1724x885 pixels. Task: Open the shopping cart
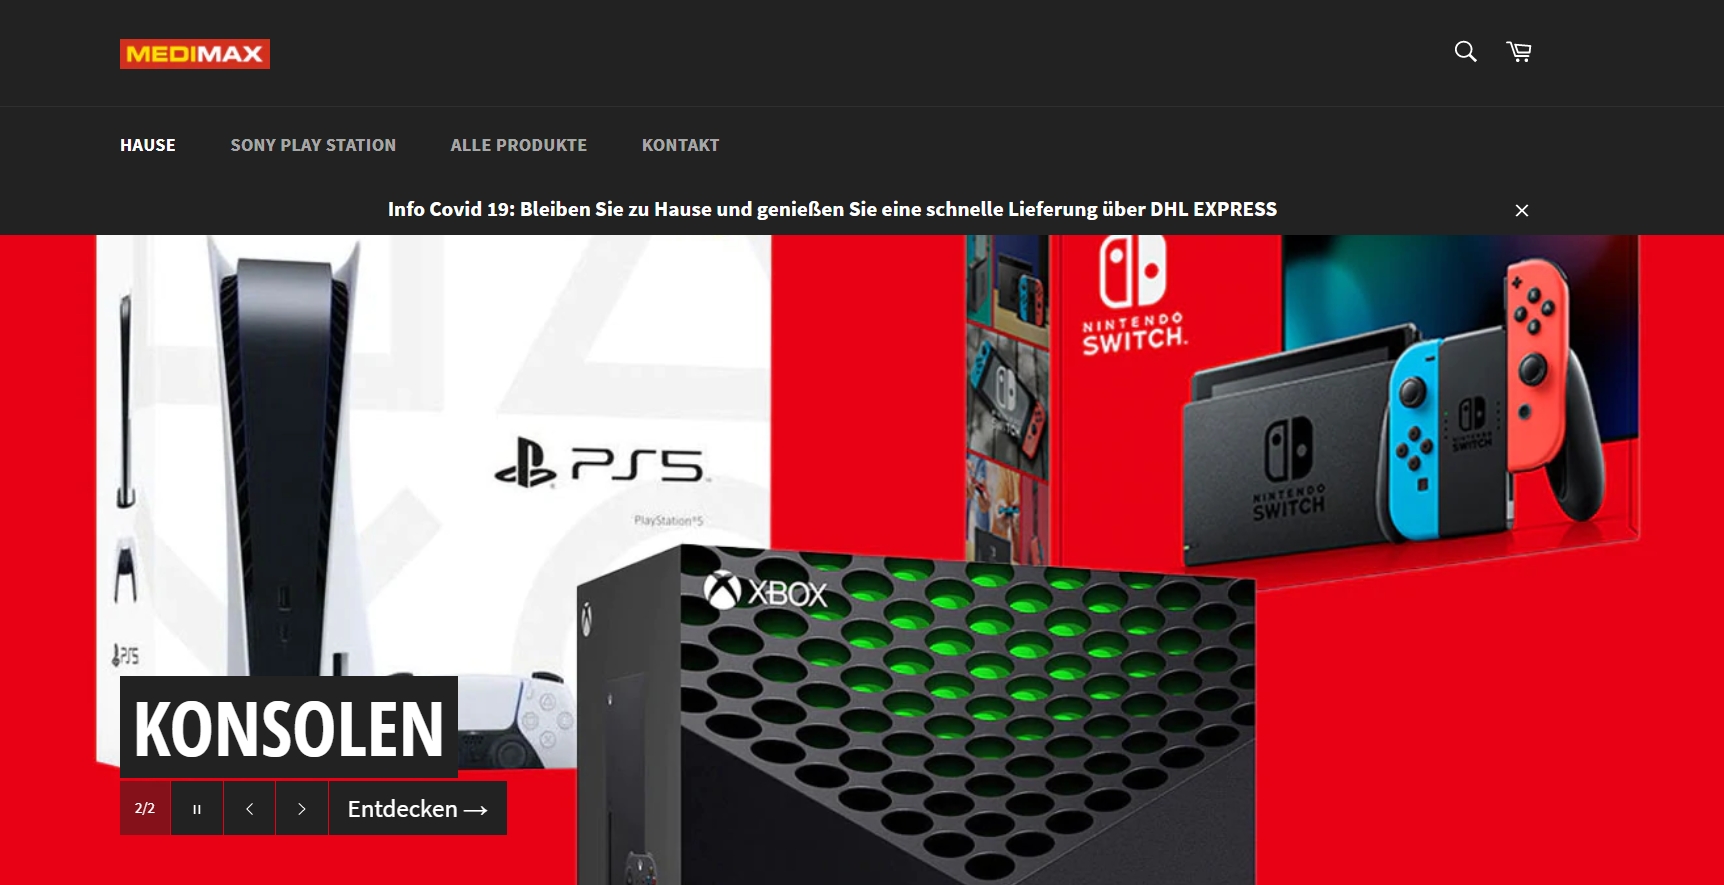tap(1519, 52)
